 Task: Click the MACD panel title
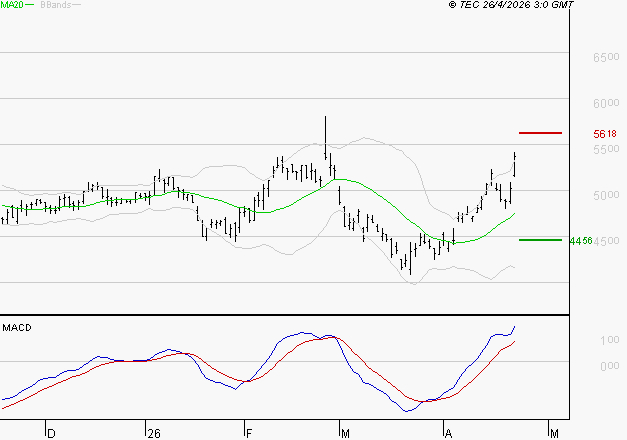(x=17, y=327)
